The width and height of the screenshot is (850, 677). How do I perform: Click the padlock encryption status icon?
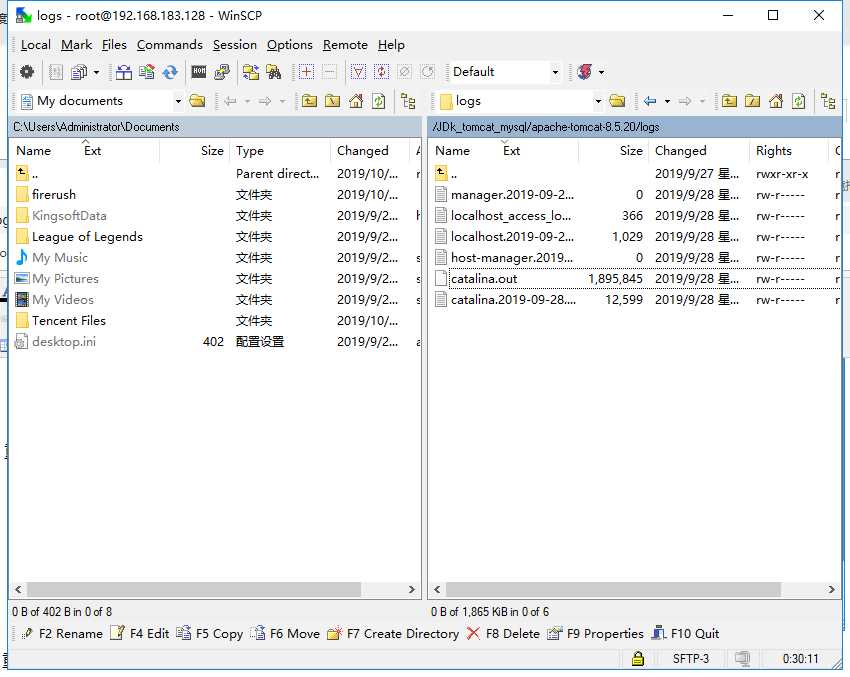pyautogui.click(x=638, y=659)
